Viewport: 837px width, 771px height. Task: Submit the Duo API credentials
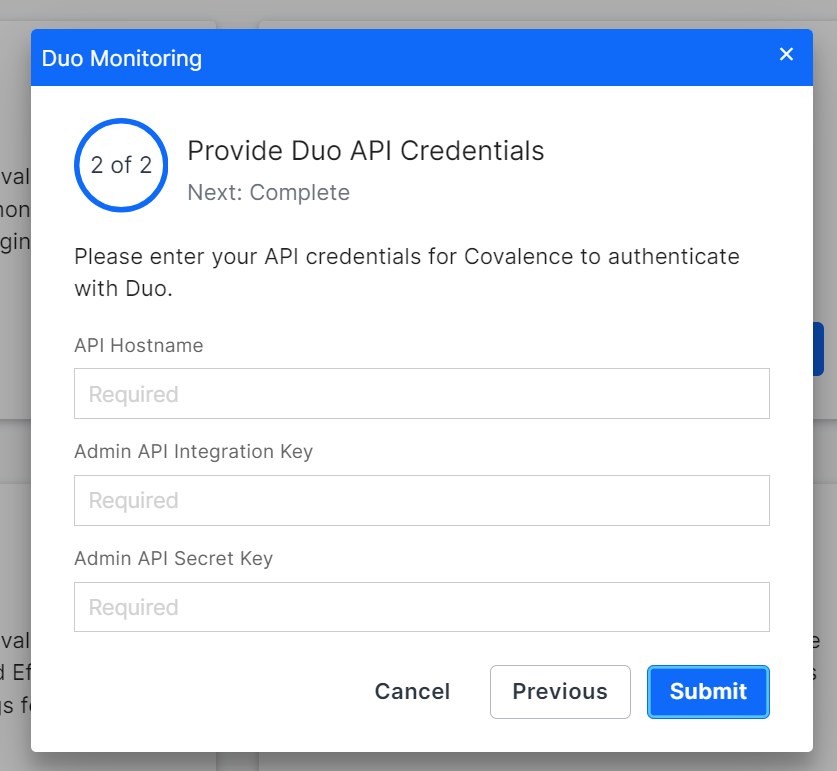pos(708,691)
